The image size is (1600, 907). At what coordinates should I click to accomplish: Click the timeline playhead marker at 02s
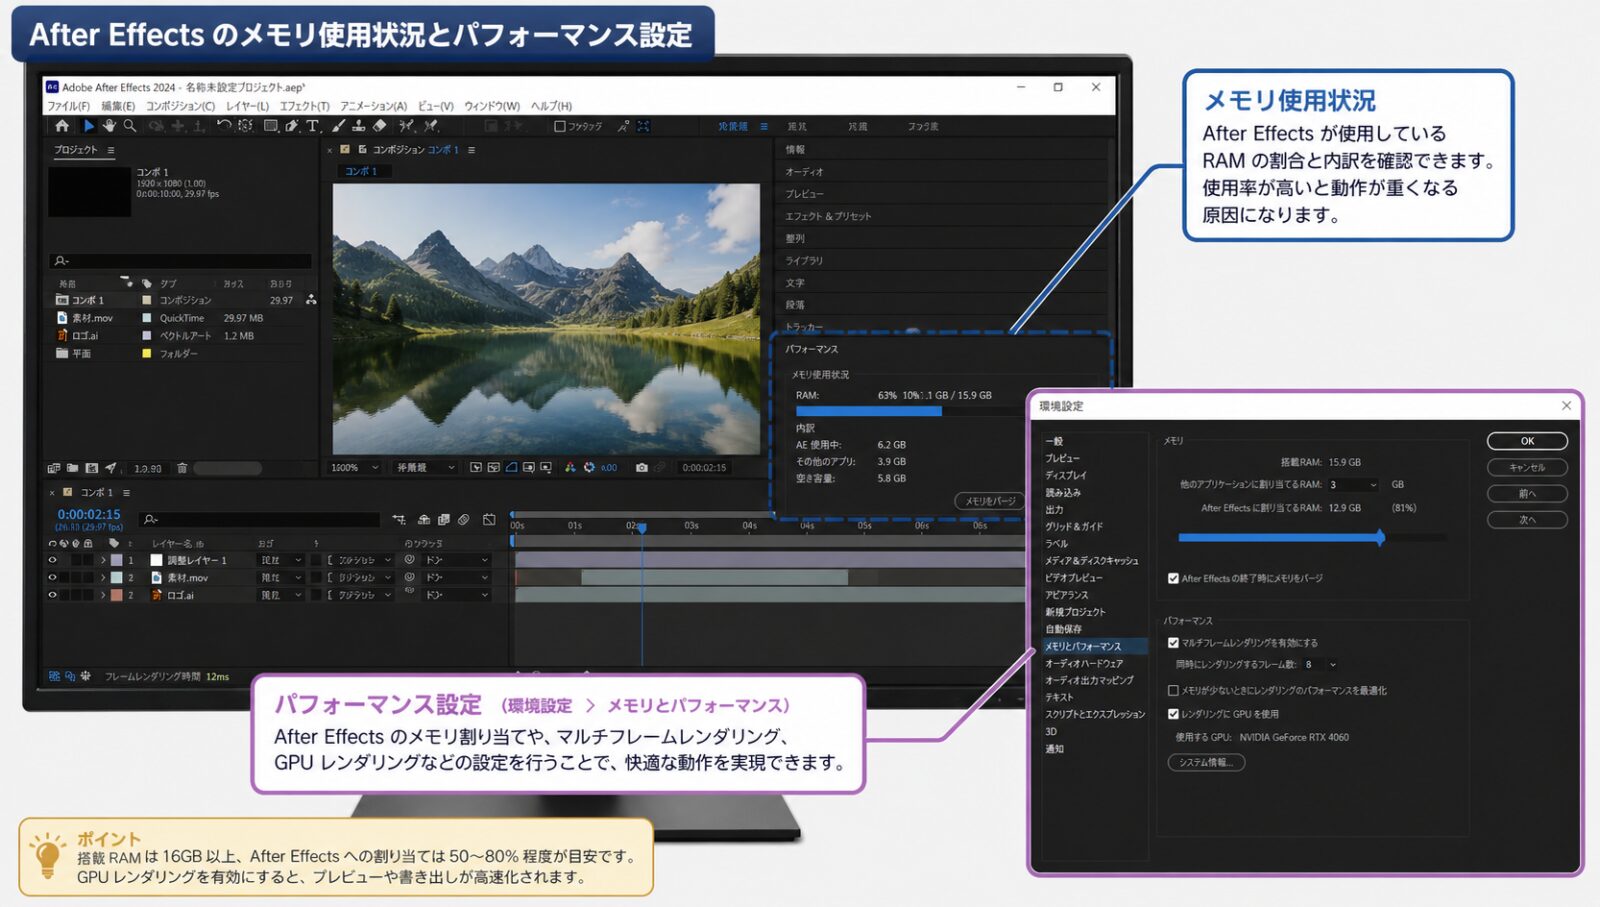coord(642,527)
